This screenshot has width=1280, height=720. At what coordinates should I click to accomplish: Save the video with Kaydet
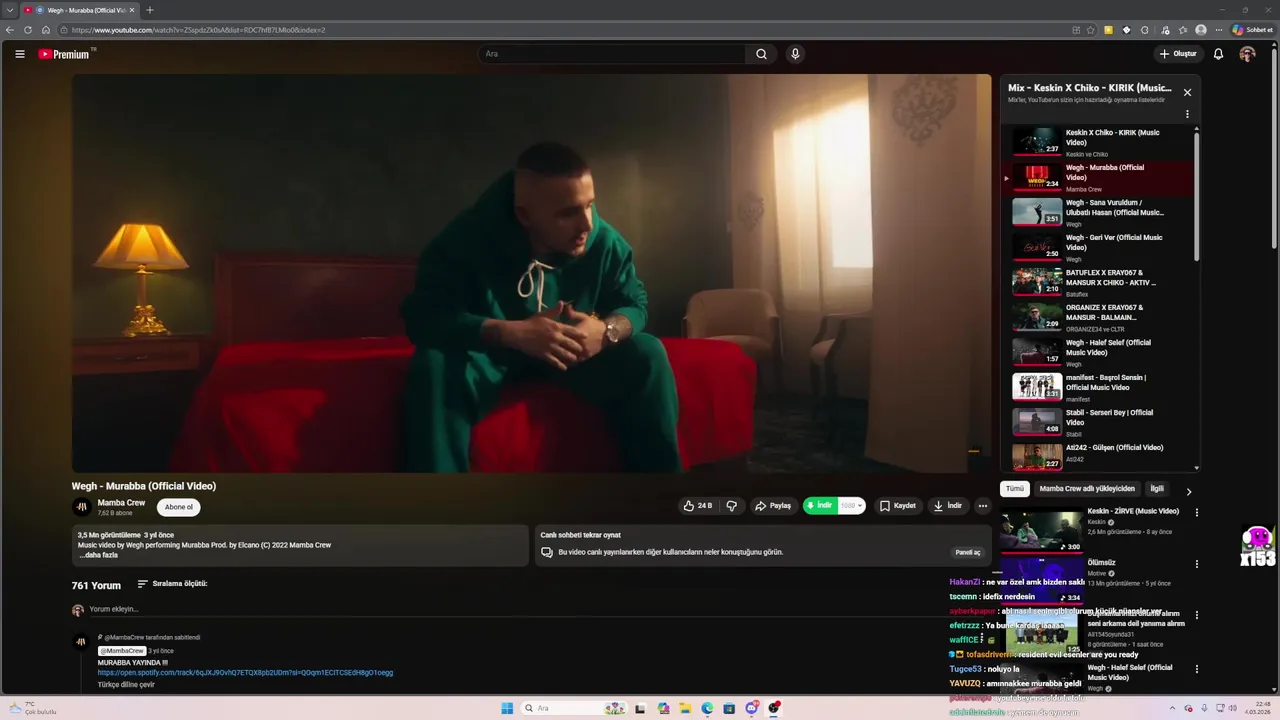click(898, 506)
